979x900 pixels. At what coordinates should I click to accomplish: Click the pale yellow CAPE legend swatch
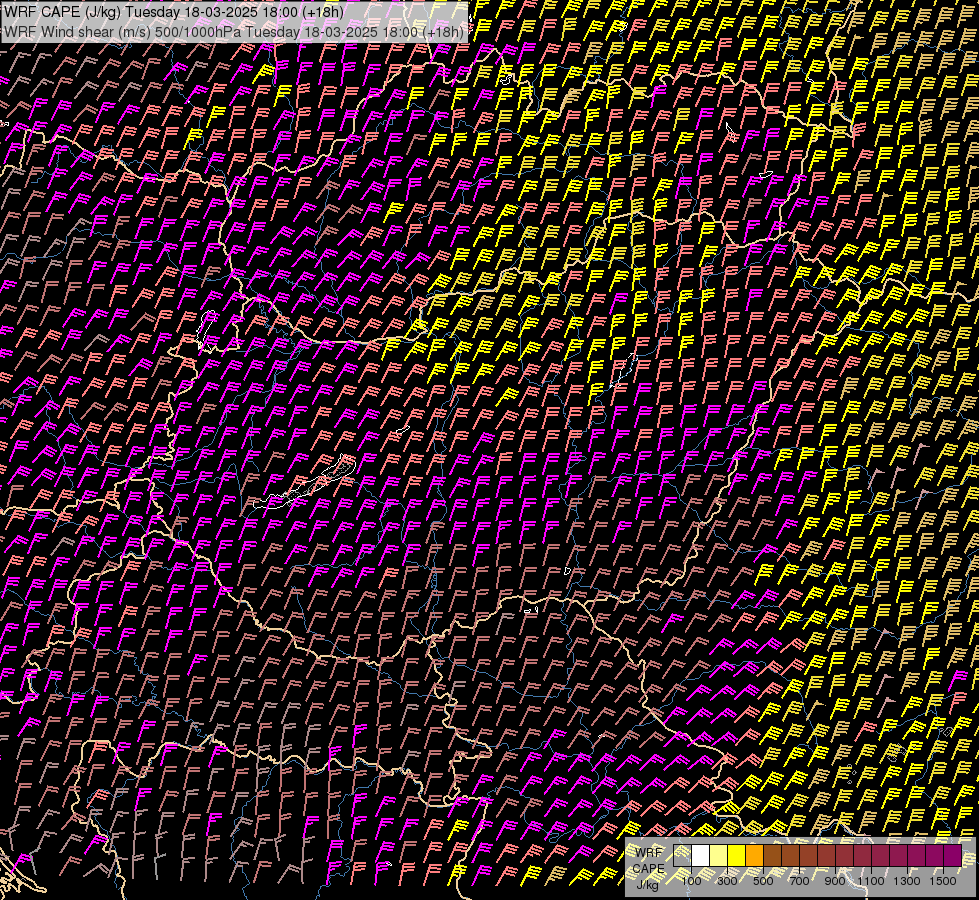[719, 856]
